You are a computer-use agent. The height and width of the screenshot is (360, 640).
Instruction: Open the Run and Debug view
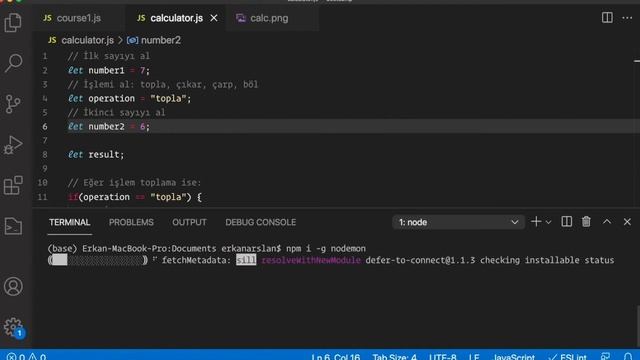pyautogui.click(x=13, y=145)
